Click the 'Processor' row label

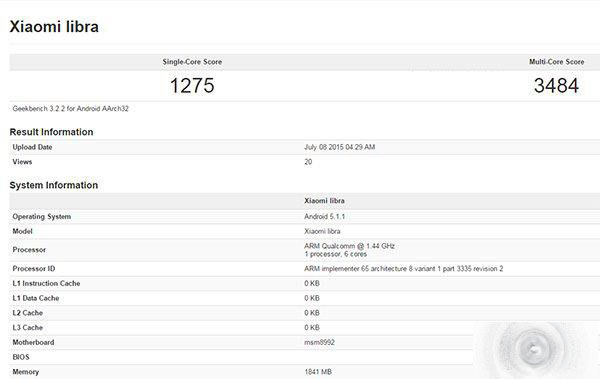(x=29, y=250)
